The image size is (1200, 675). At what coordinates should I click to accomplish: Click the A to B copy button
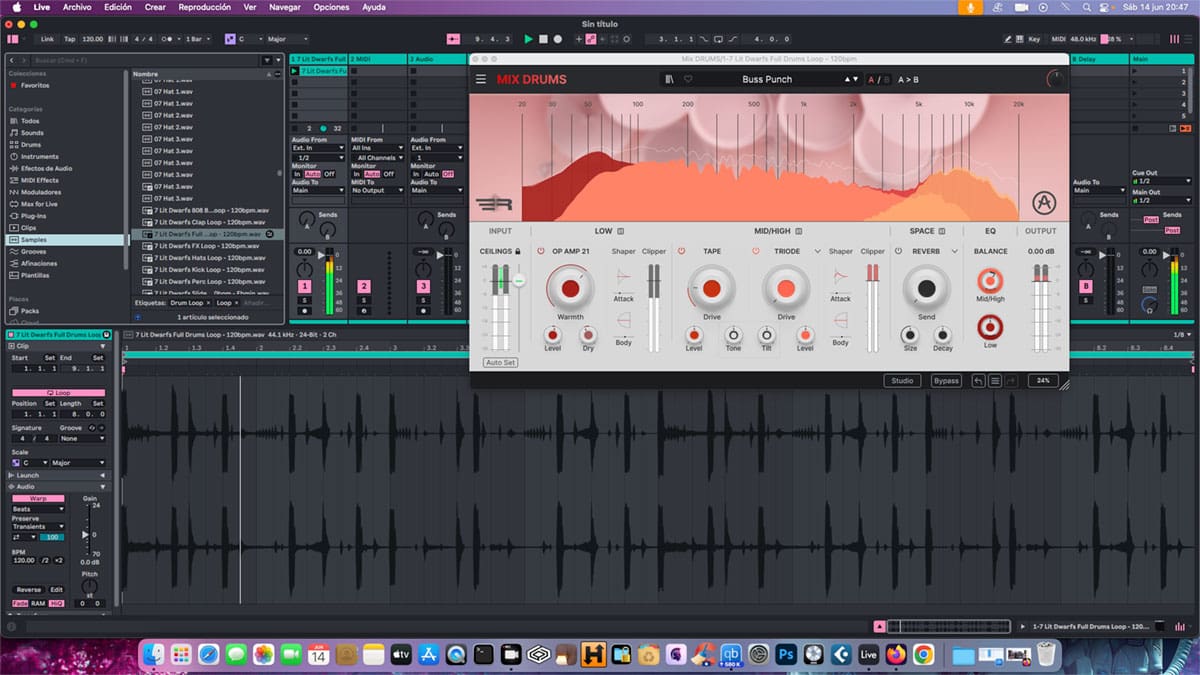[x=908, y=79]
